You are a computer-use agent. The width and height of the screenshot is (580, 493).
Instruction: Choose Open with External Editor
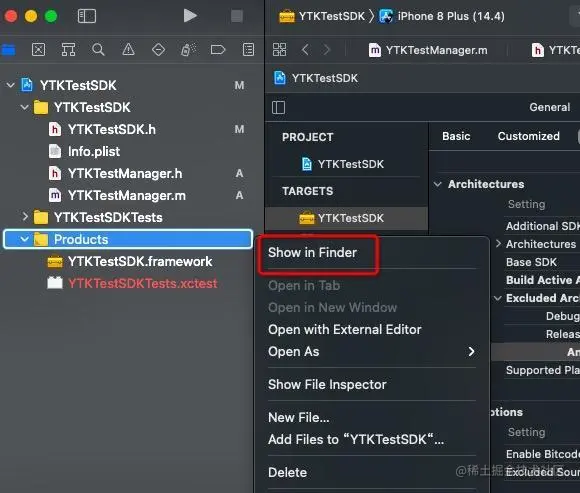tap(345, 330)
